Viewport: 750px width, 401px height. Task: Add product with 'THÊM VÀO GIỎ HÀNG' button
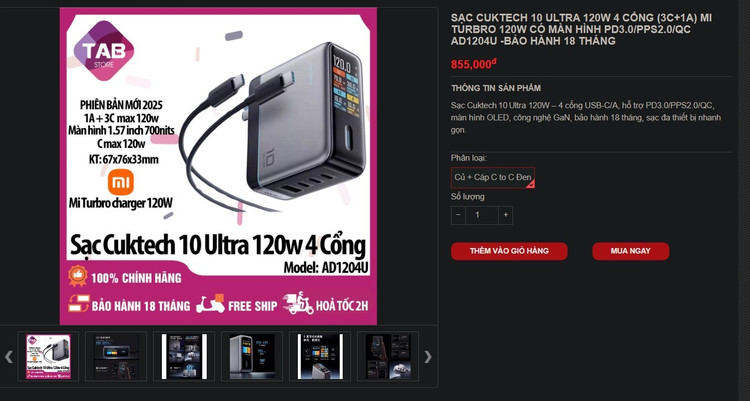[509, 251]
